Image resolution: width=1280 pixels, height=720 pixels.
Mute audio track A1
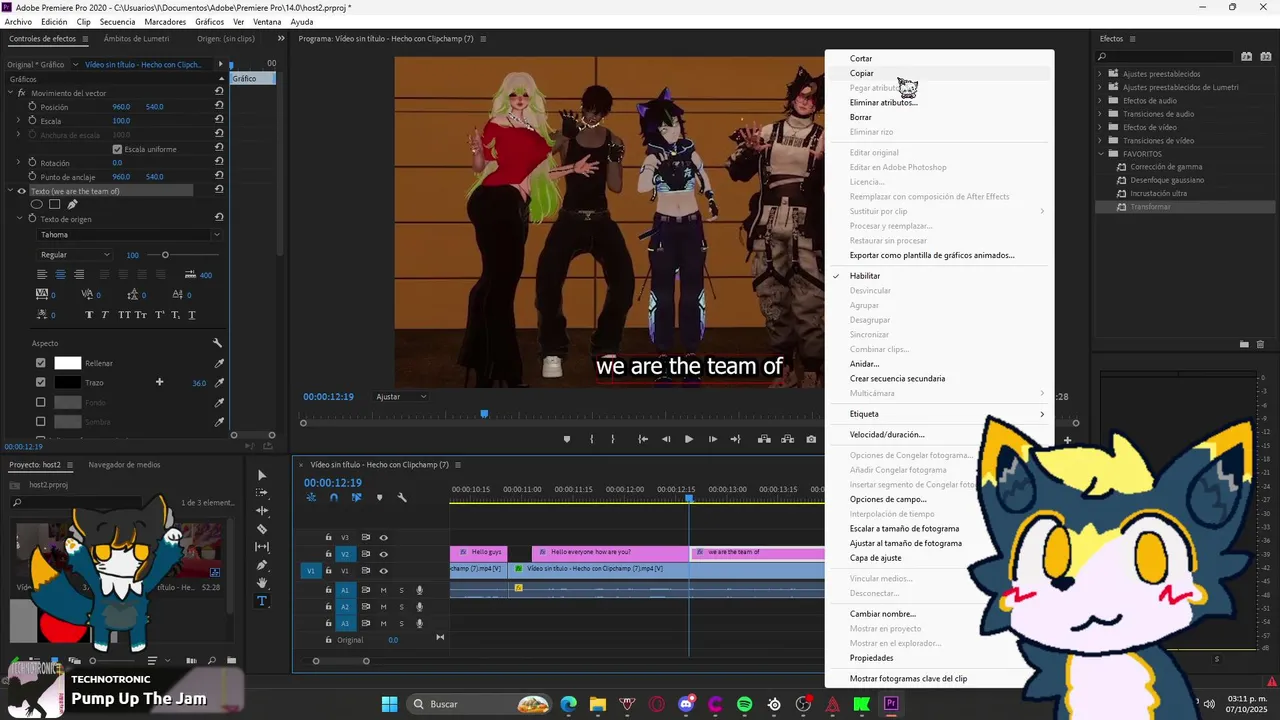pyautogui.click(x=383, y=590)
